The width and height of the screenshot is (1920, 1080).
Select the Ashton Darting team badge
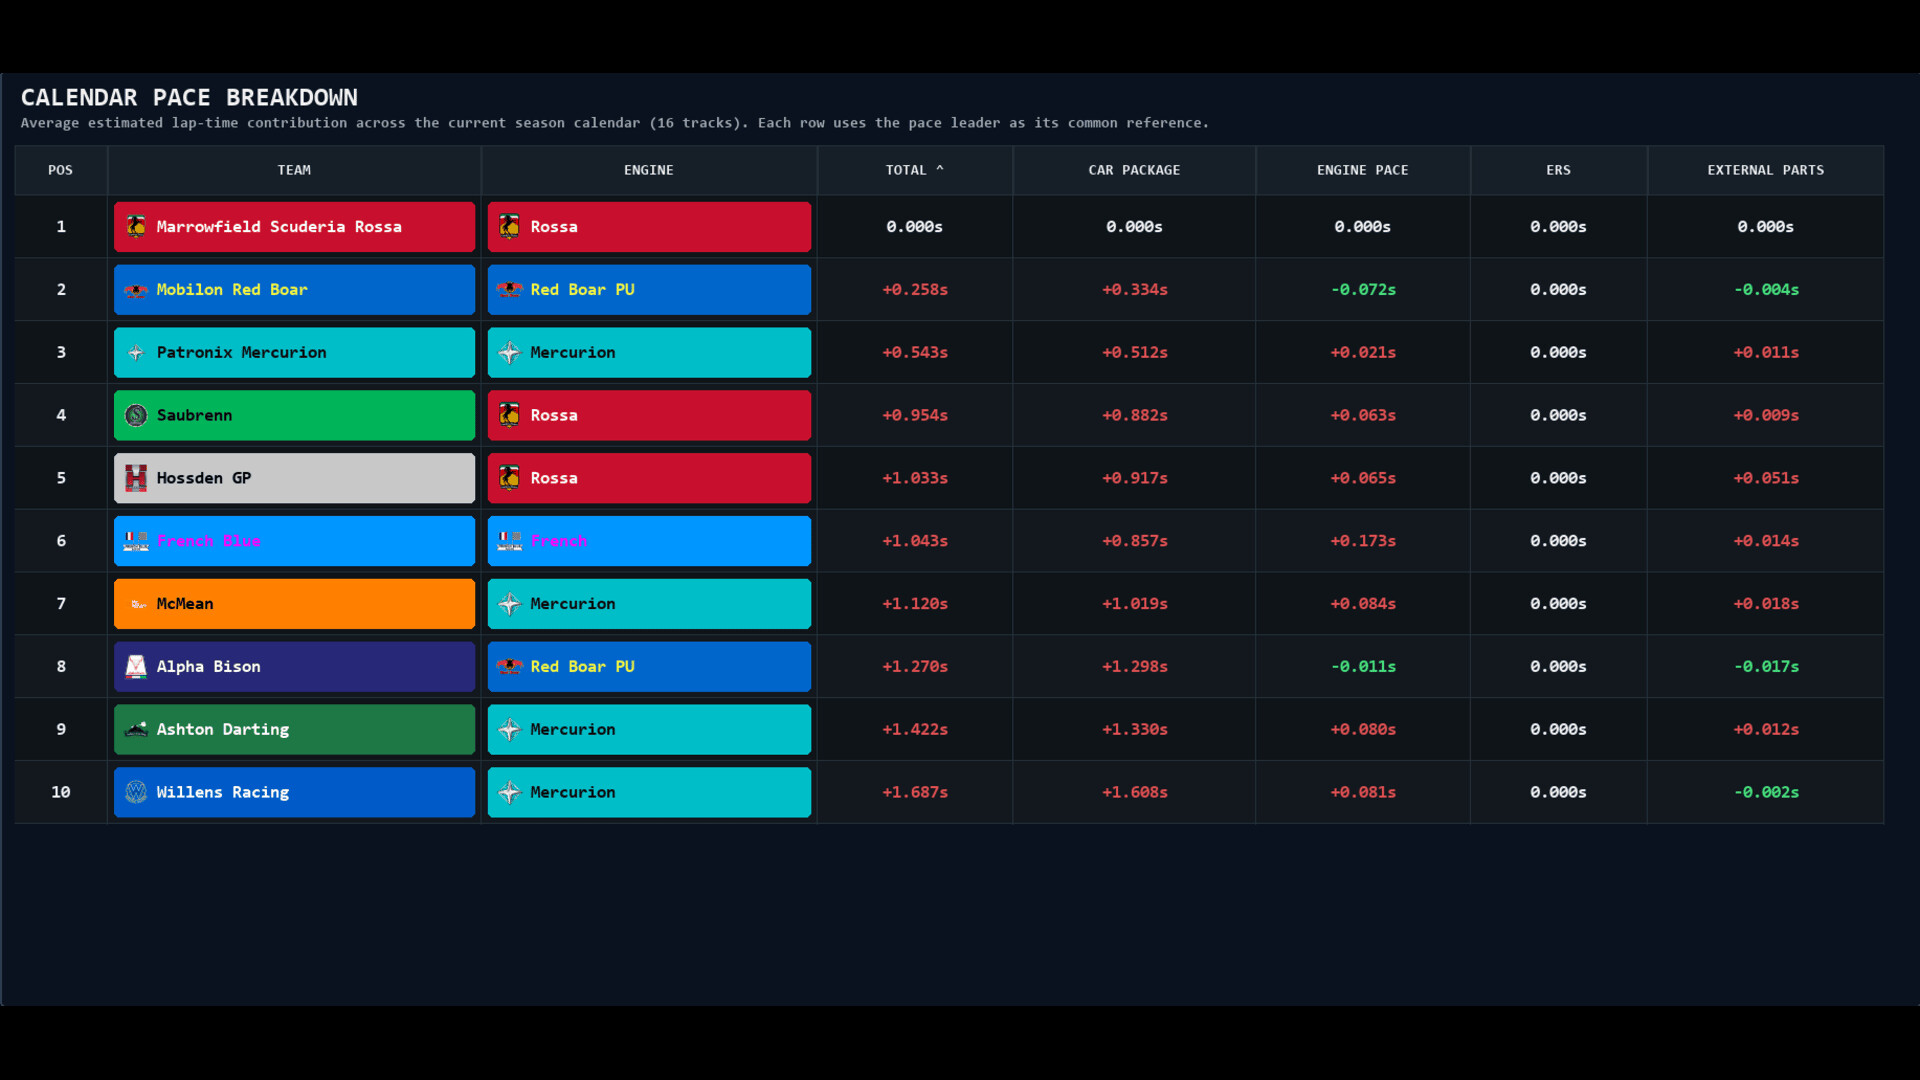[294, 730]
